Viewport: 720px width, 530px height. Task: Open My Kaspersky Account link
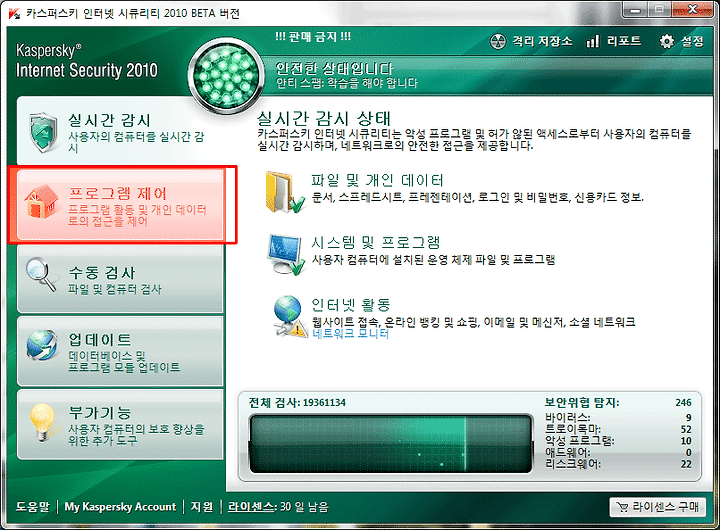(120, 507)
